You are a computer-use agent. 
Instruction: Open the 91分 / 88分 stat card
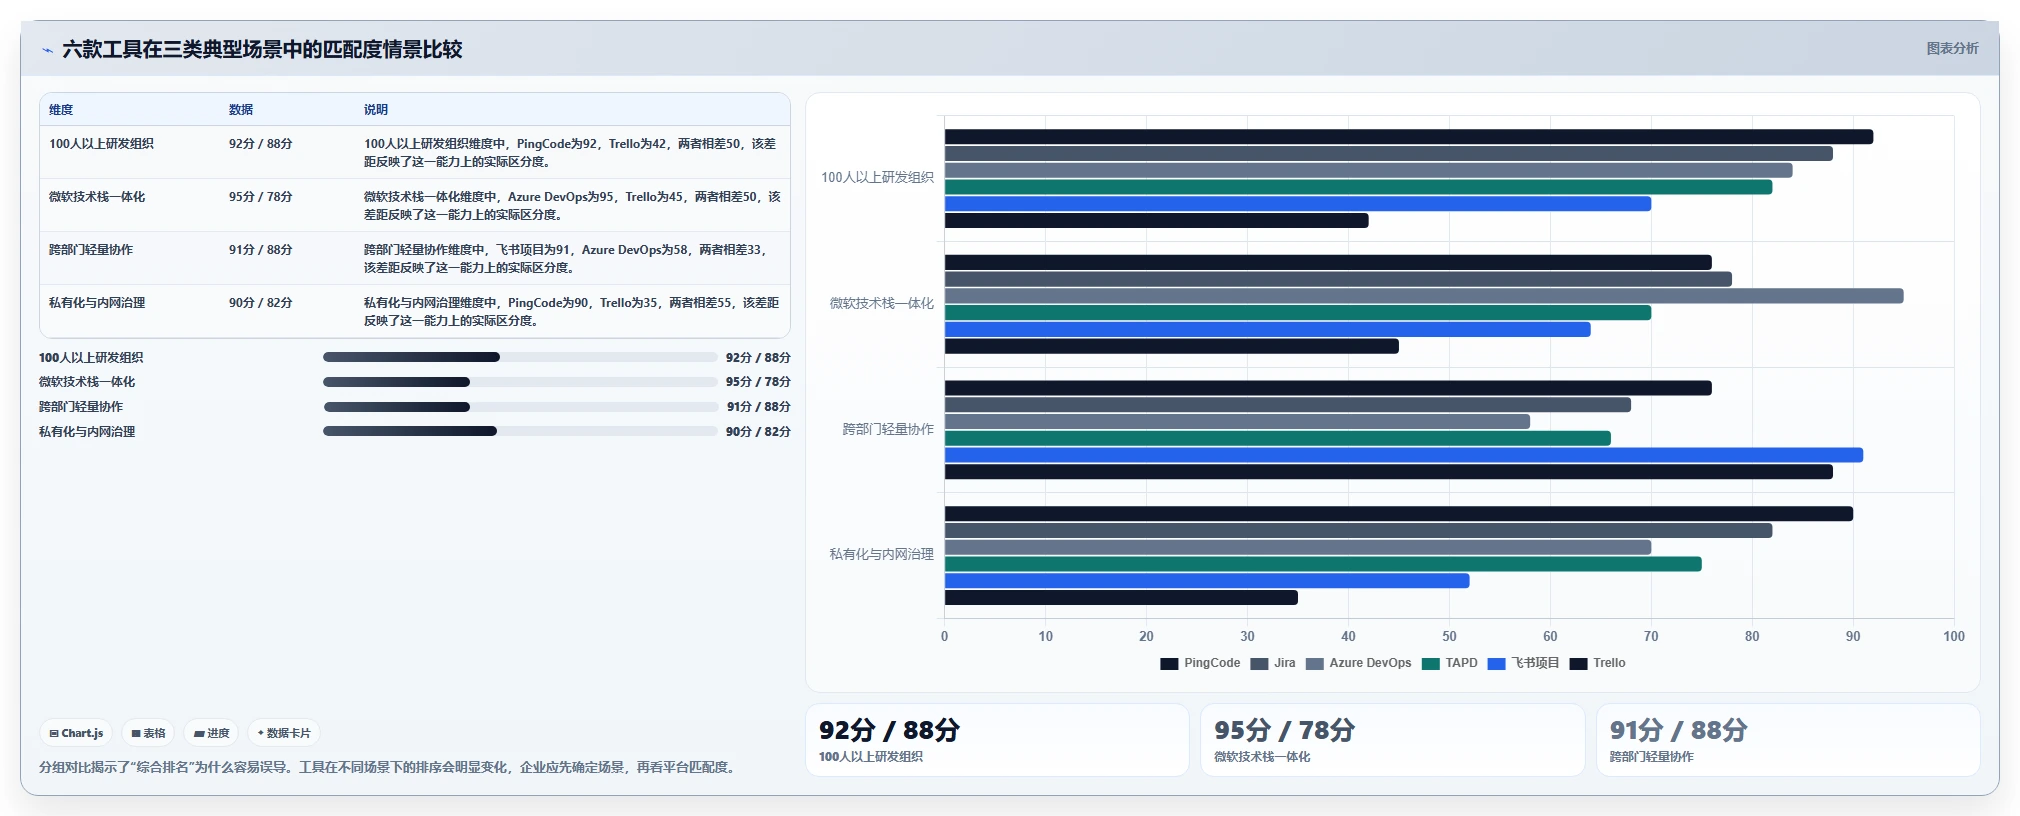[x=1788, y=740]
